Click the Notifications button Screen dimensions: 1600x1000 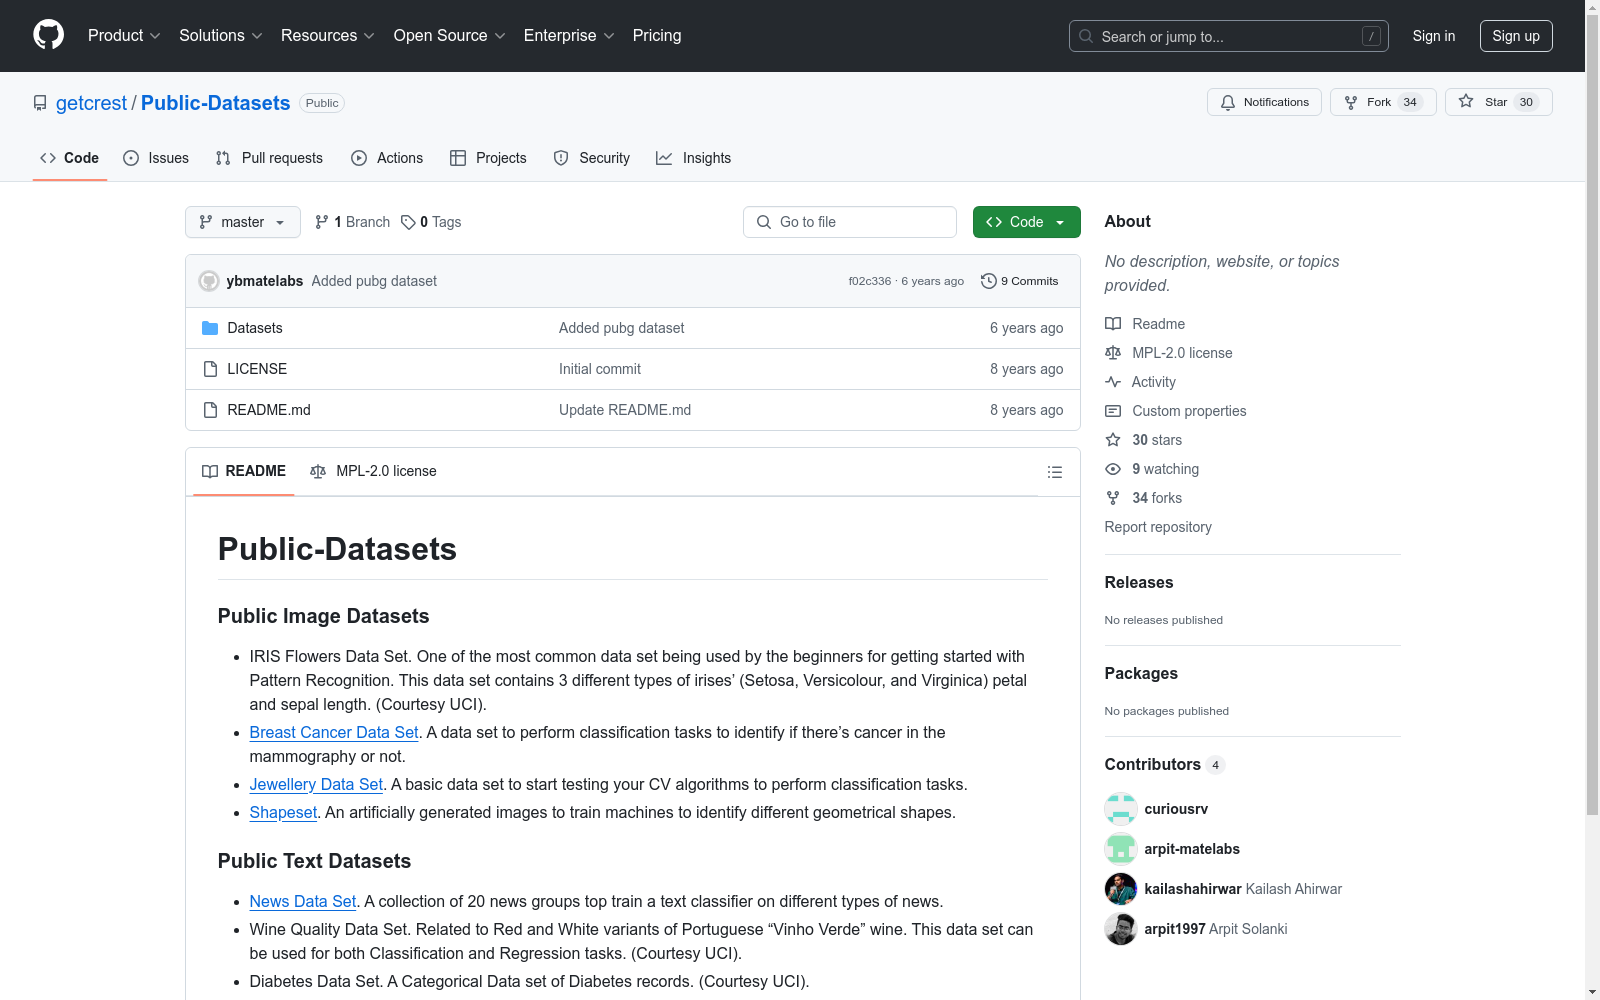tap(1265, 102)
